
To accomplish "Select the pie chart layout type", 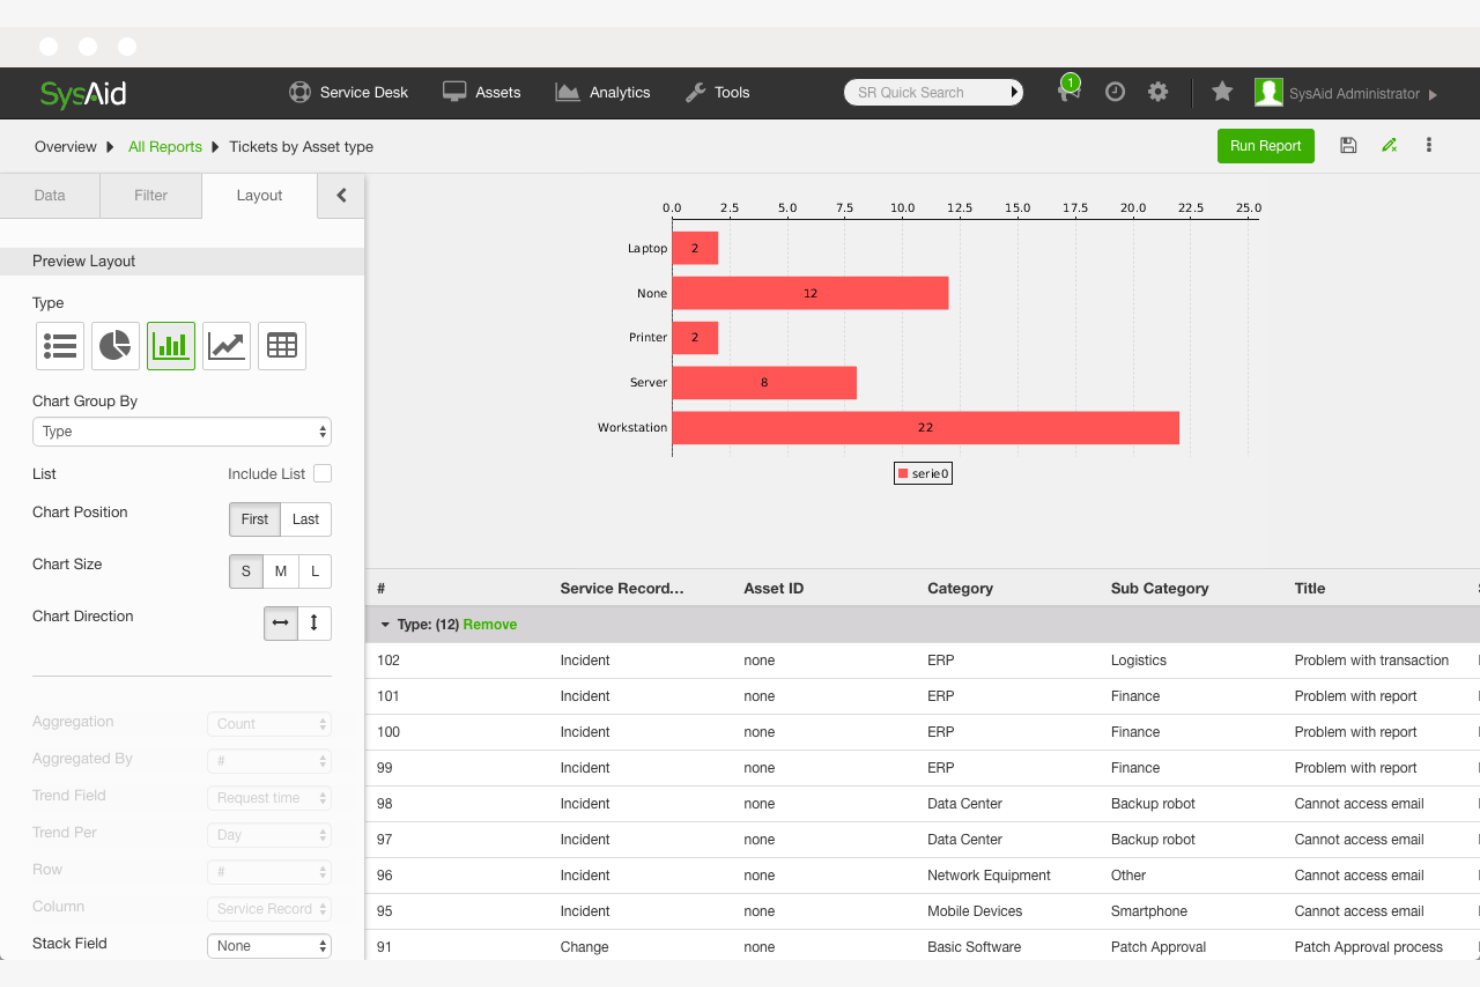I will coord(115,345).
